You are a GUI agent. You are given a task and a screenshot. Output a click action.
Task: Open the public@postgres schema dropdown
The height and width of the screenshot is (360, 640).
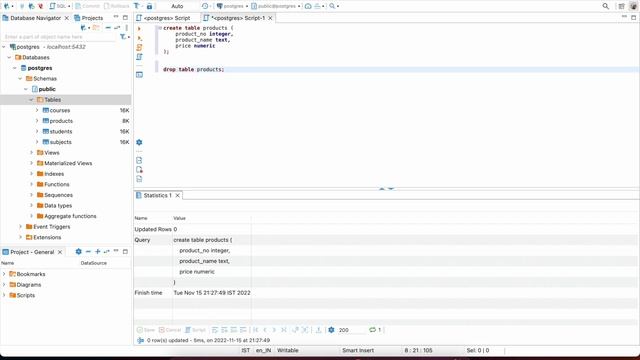tap(276, 6)
